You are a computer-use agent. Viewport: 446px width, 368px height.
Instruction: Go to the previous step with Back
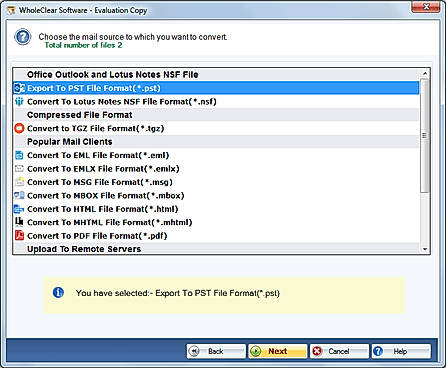216,351
